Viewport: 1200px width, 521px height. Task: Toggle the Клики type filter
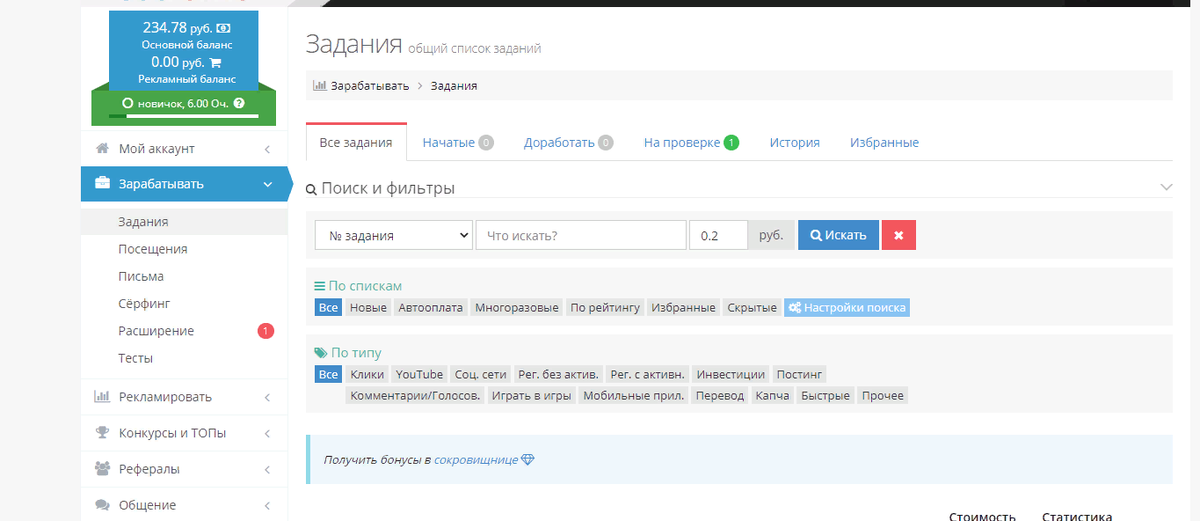367,375
